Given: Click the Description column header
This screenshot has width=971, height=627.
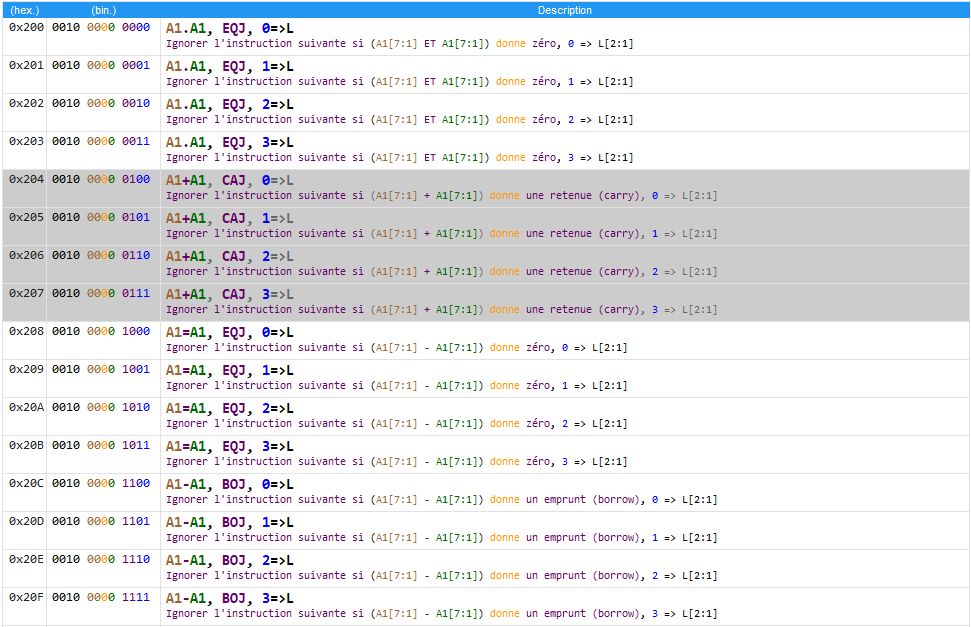Looking at the screenshot, I should (x=564, y=10).
